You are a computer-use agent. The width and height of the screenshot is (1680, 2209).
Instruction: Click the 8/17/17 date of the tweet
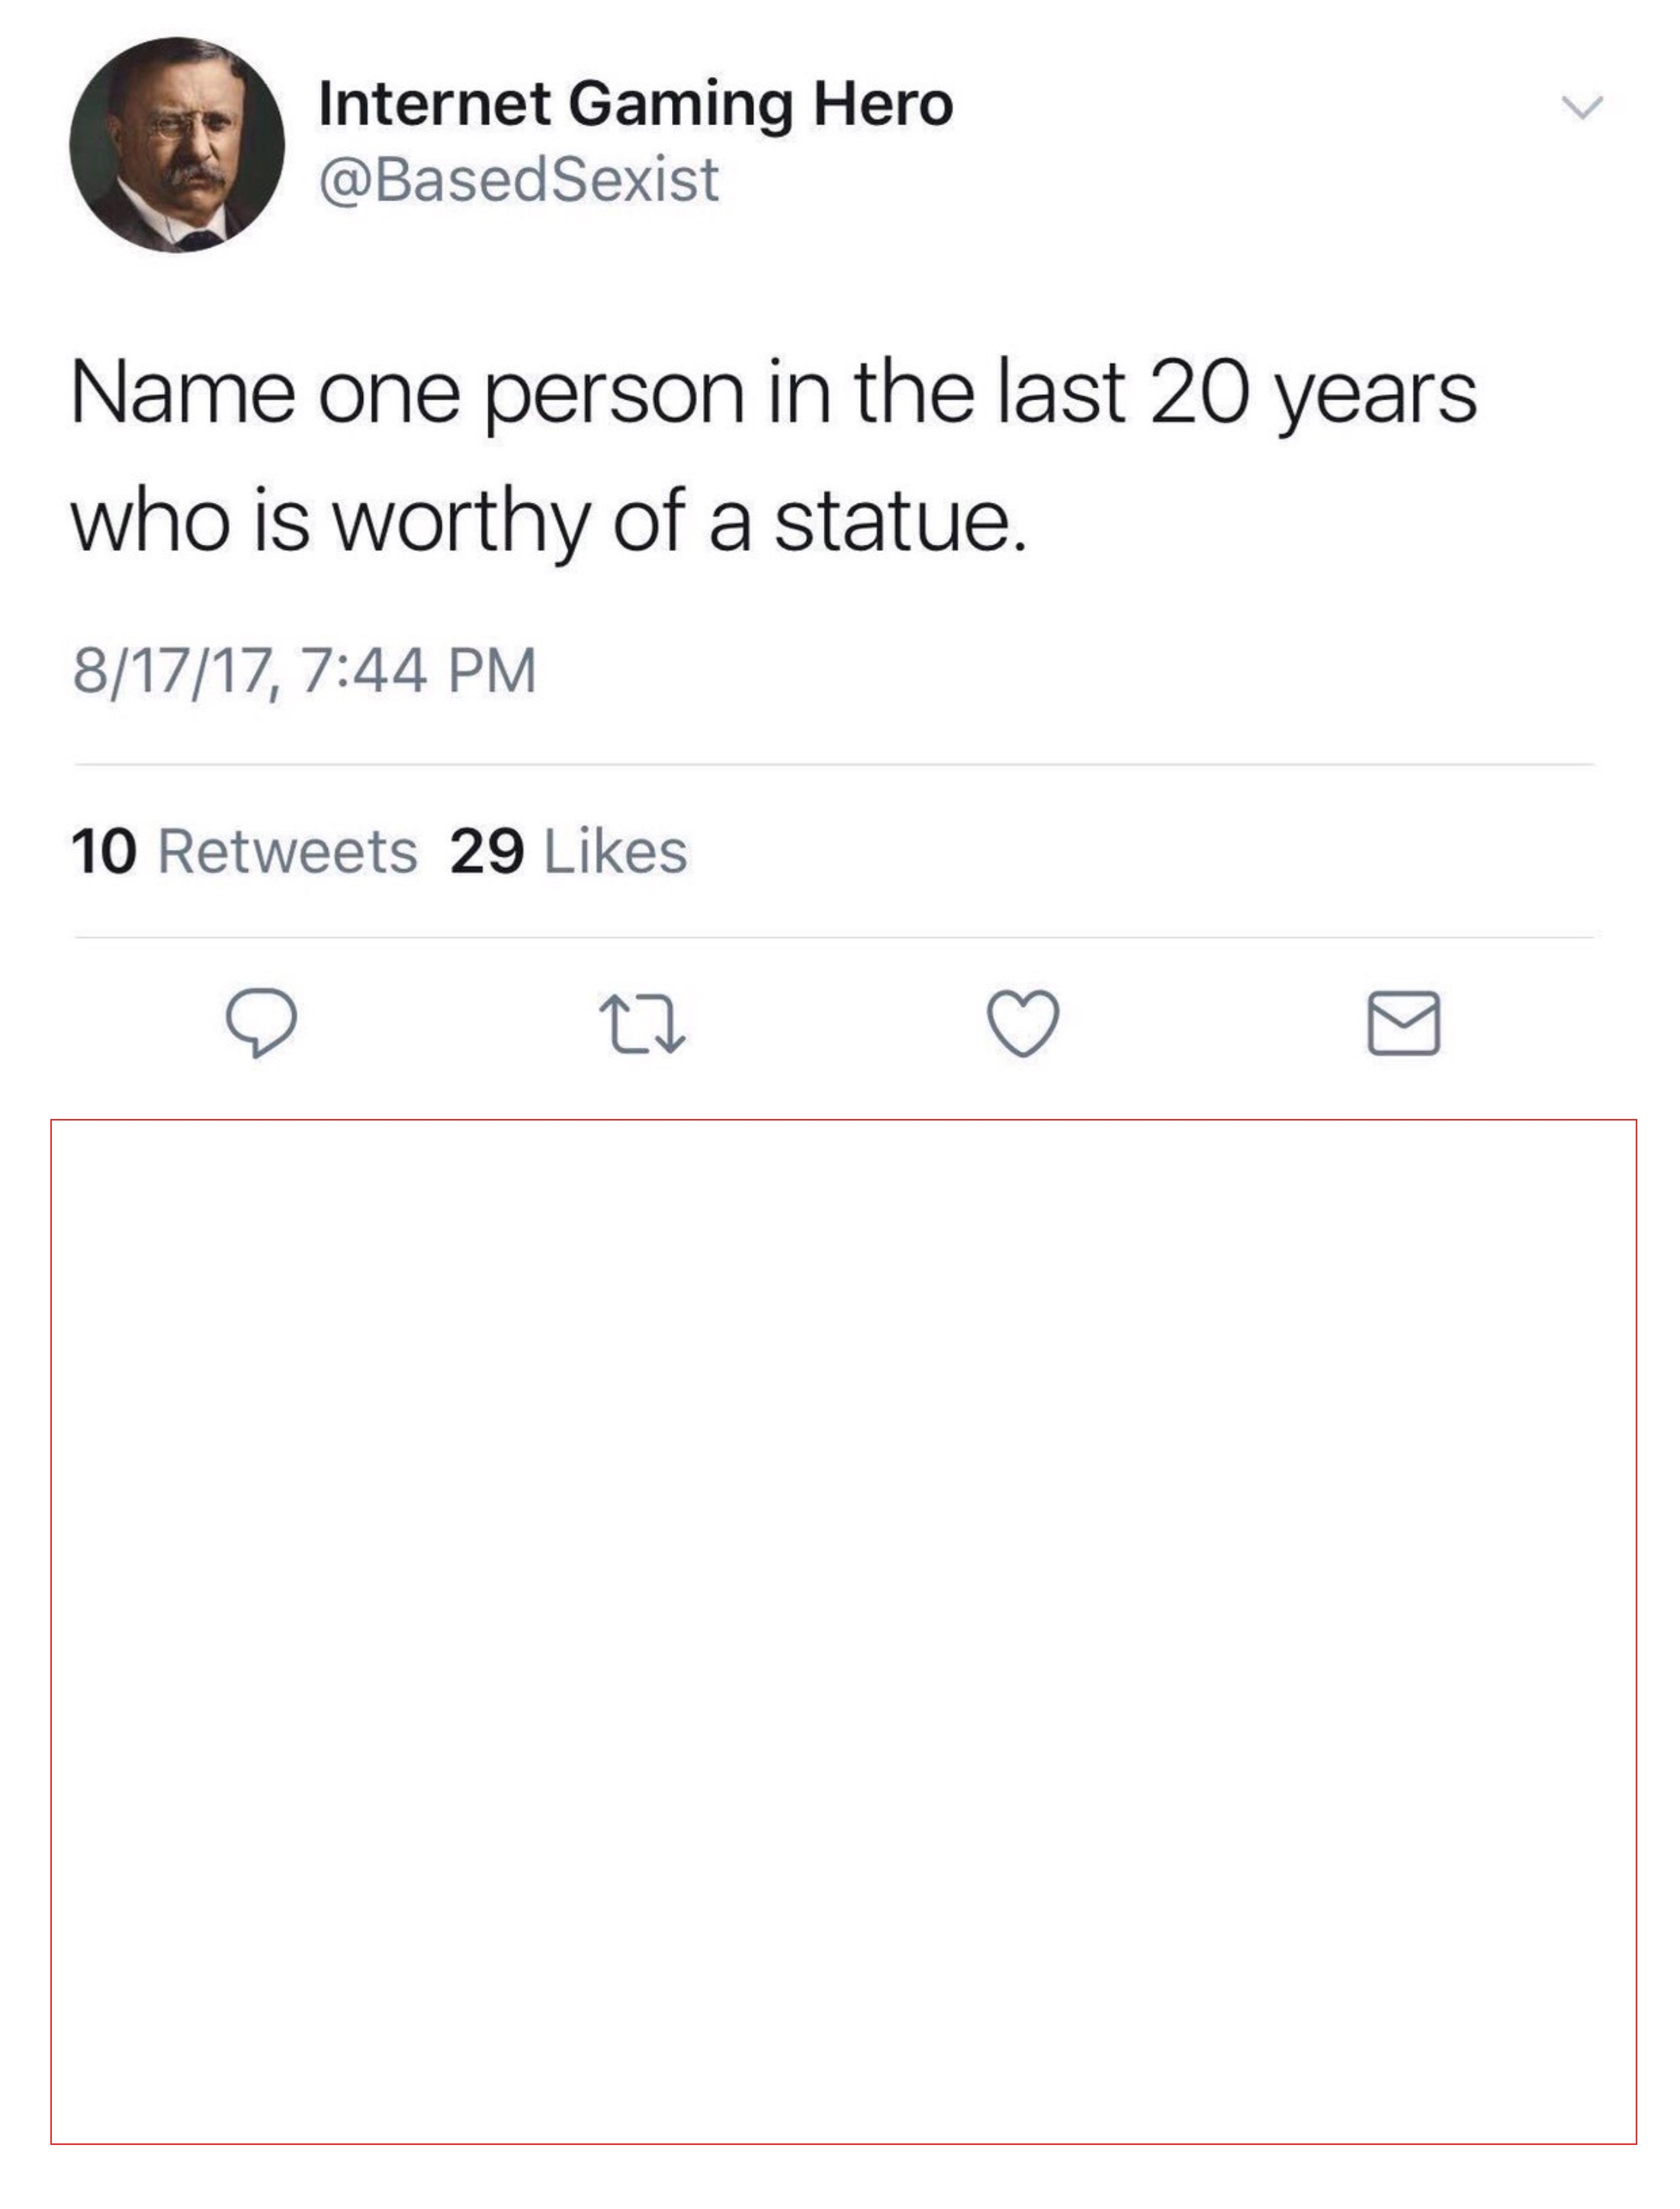pos(172,670)
